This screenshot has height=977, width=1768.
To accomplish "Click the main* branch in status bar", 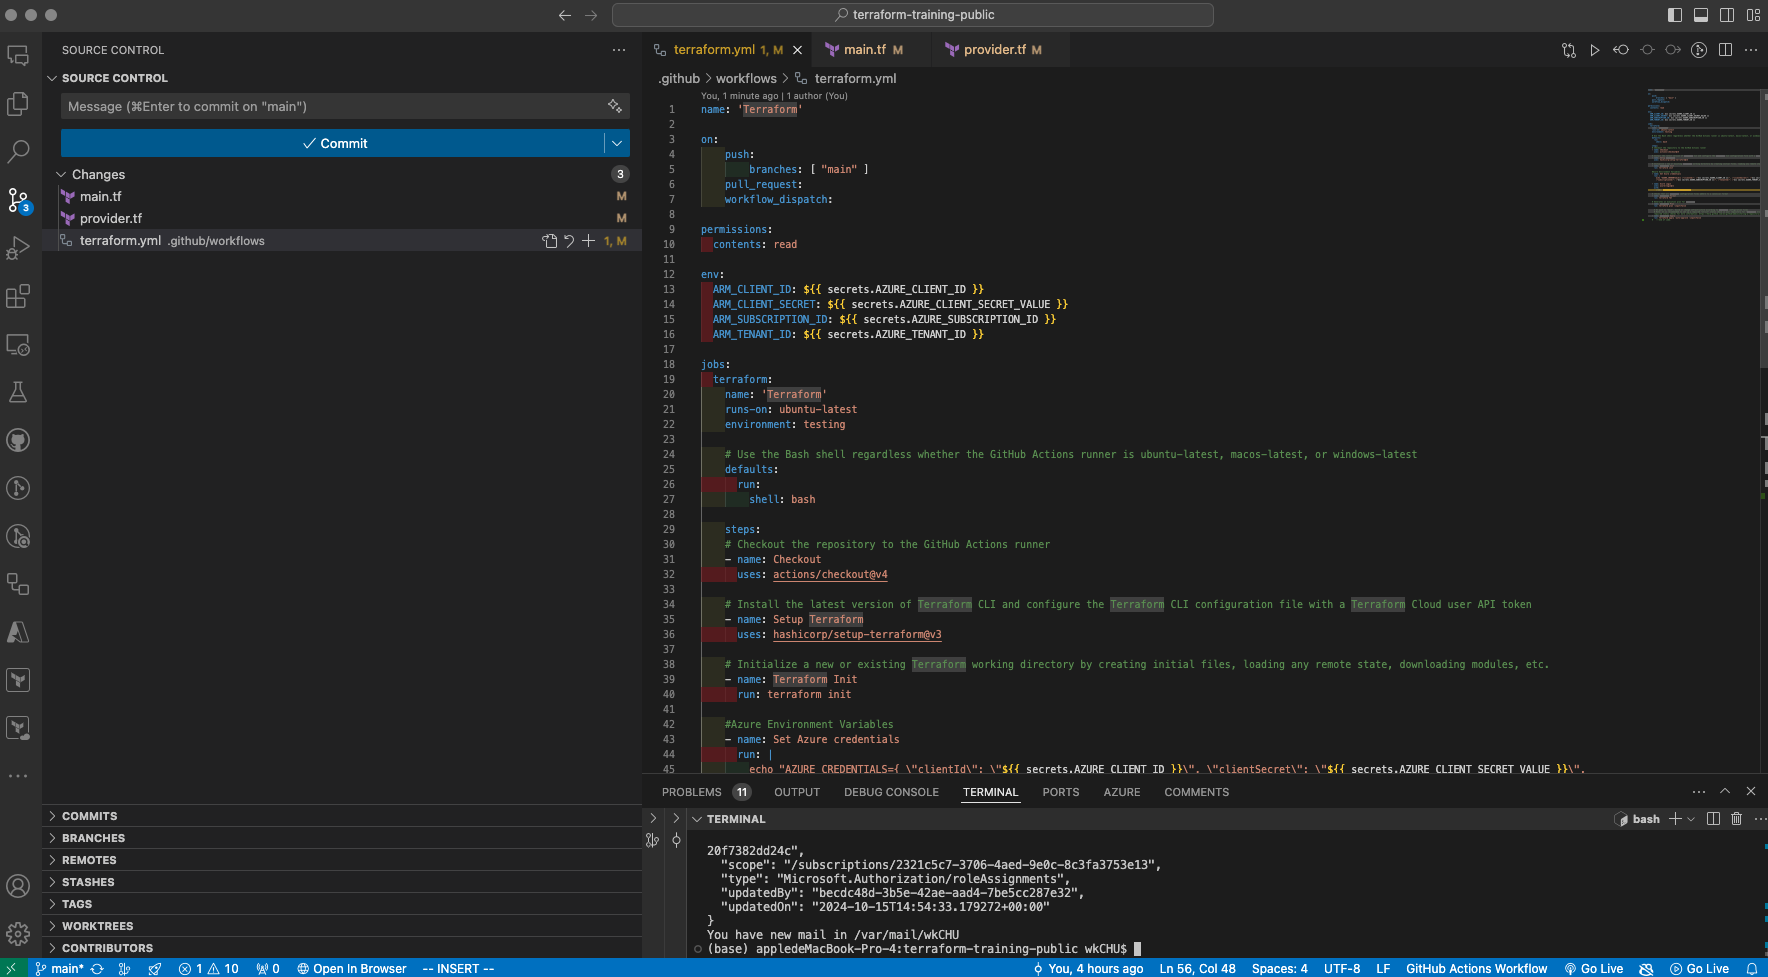I will click(59, 969).
